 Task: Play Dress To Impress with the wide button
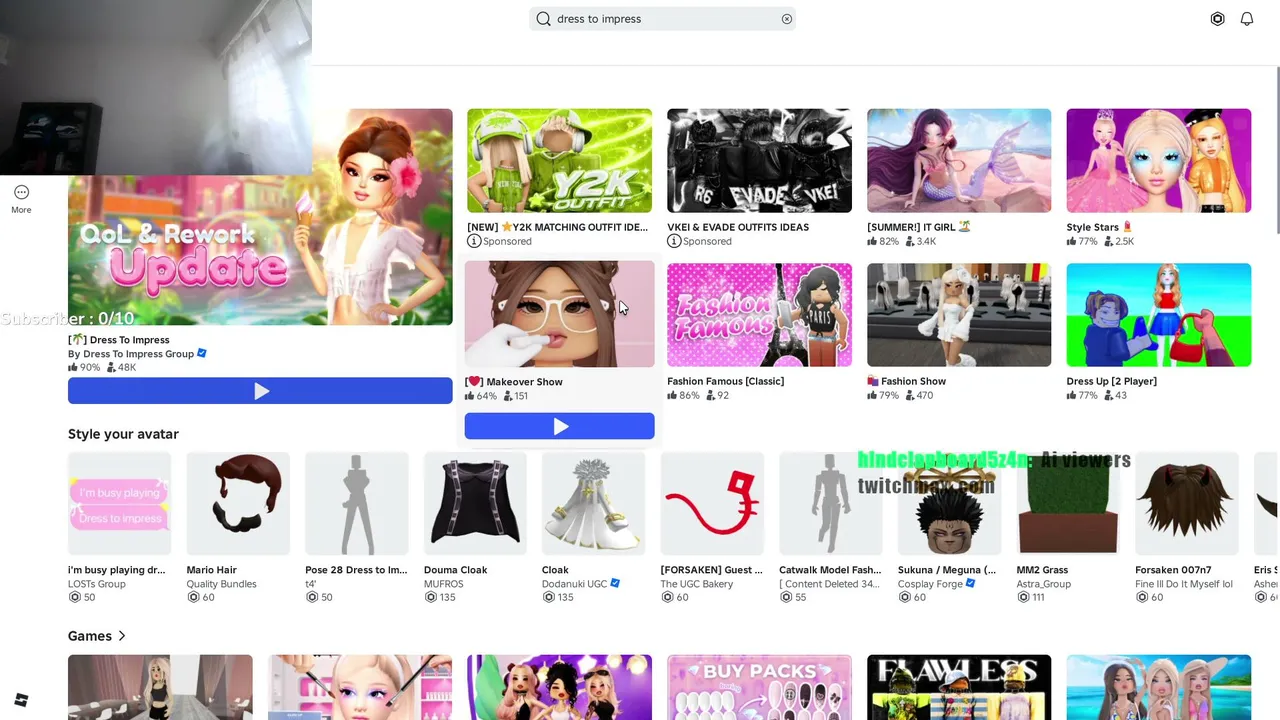[x=260, y=391]
